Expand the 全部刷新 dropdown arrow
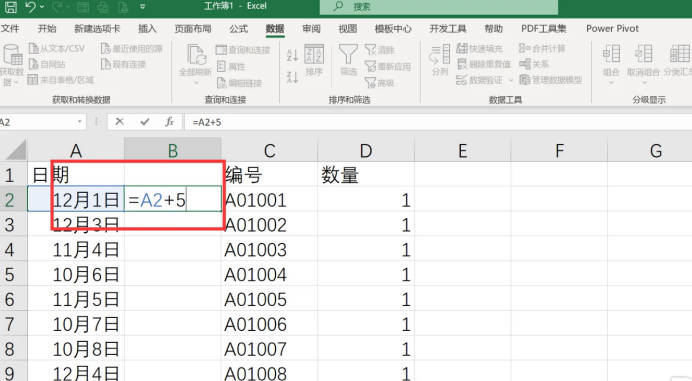692x381 pixels. coord(196,83)
